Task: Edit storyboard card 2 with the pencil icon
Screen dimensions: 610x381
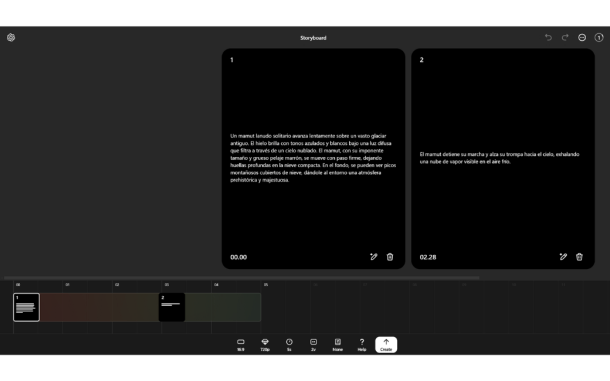Action: pos(563,256)
